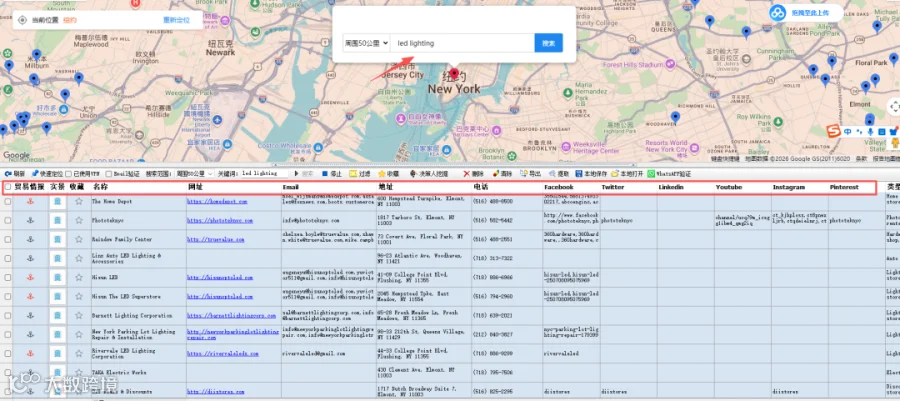This screenshot has width=900, height=401.
Task: Click the 刷新 refresh toolbar icon
Action: (7, 173)
